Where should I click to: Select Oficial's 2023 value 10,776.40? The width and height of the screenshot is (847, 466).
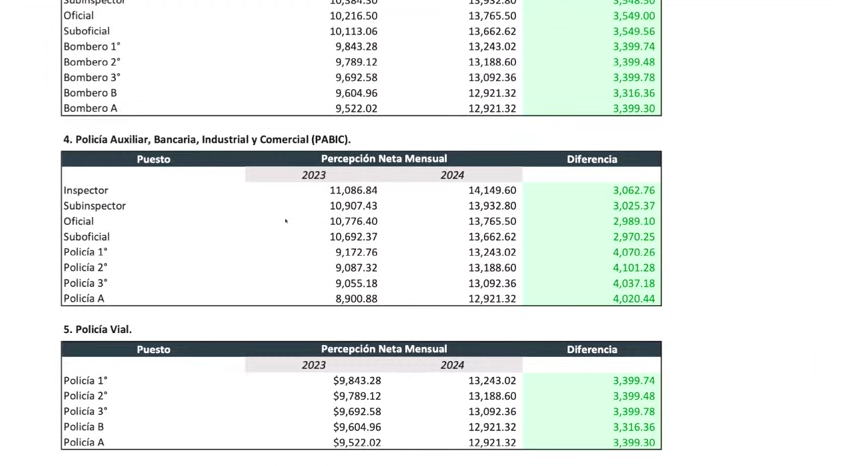(353, 221)
